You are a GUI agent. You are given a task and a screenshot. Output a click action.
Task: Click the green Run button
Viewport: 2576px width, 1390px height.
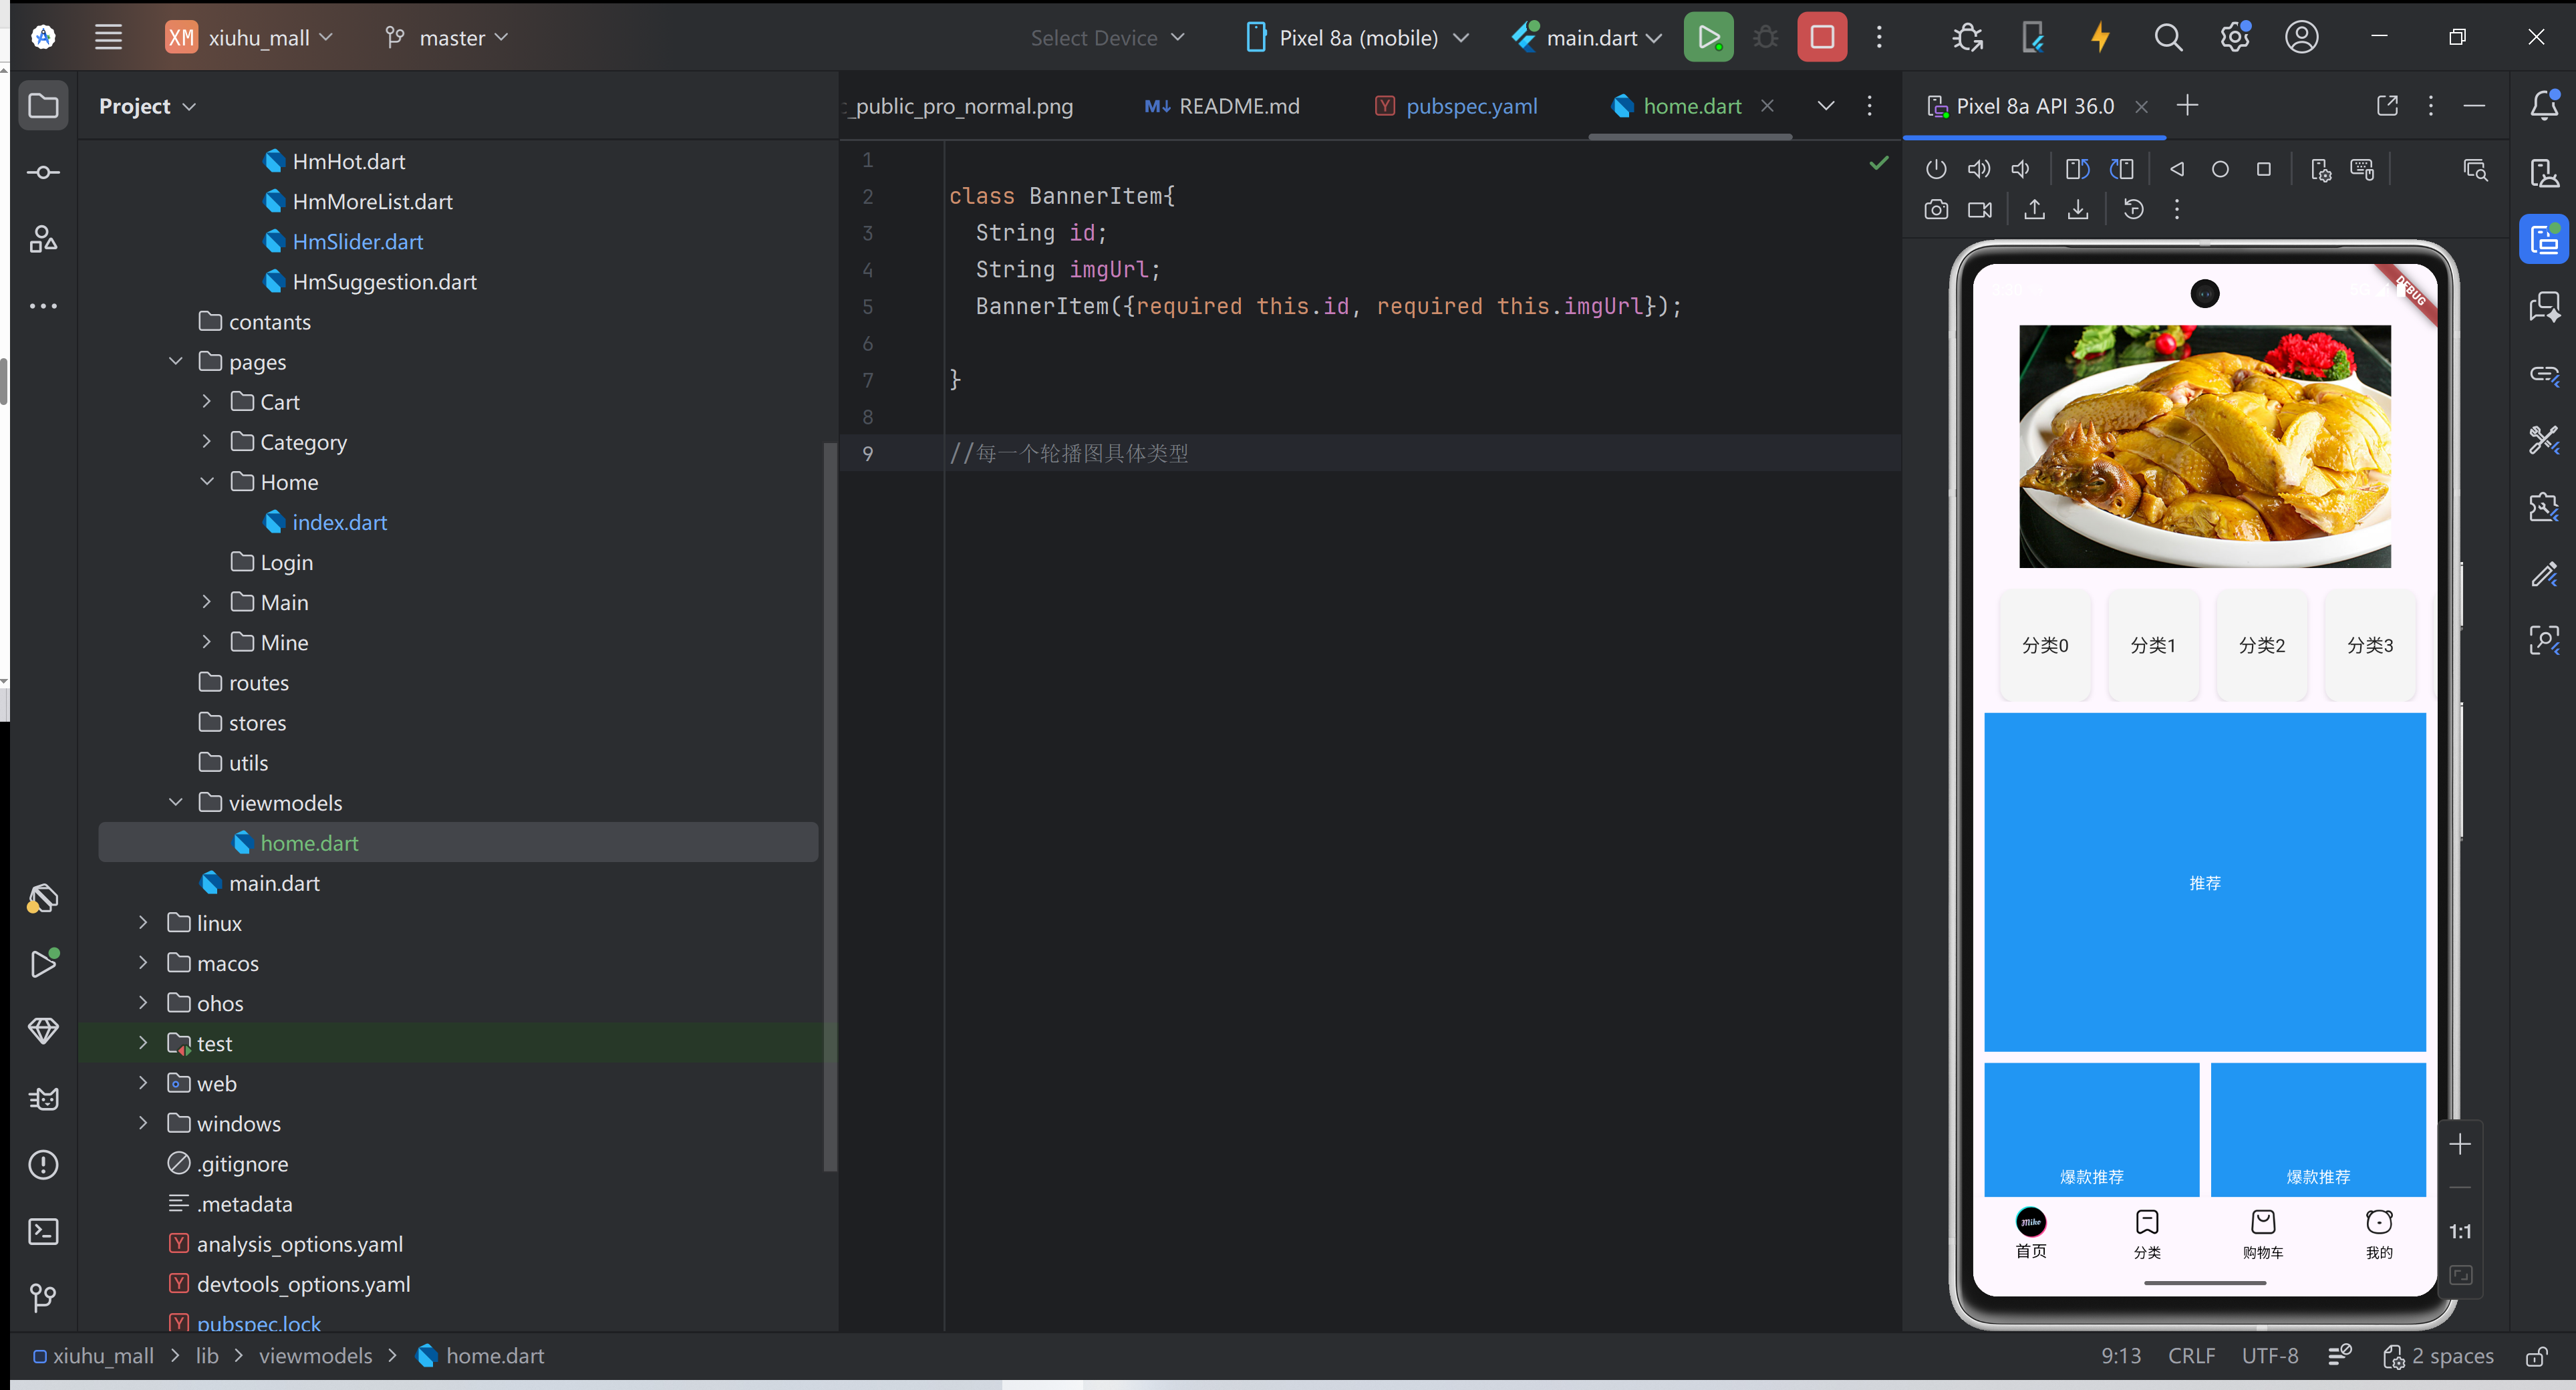1708,38
